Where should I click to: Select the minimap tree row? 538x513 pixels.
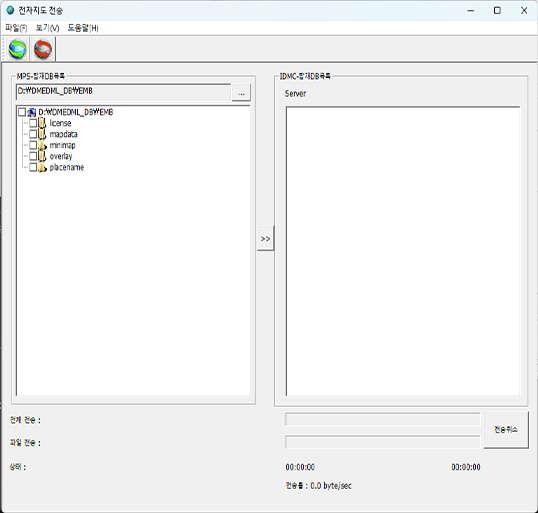pyautogui.click(x=62, y=145)
